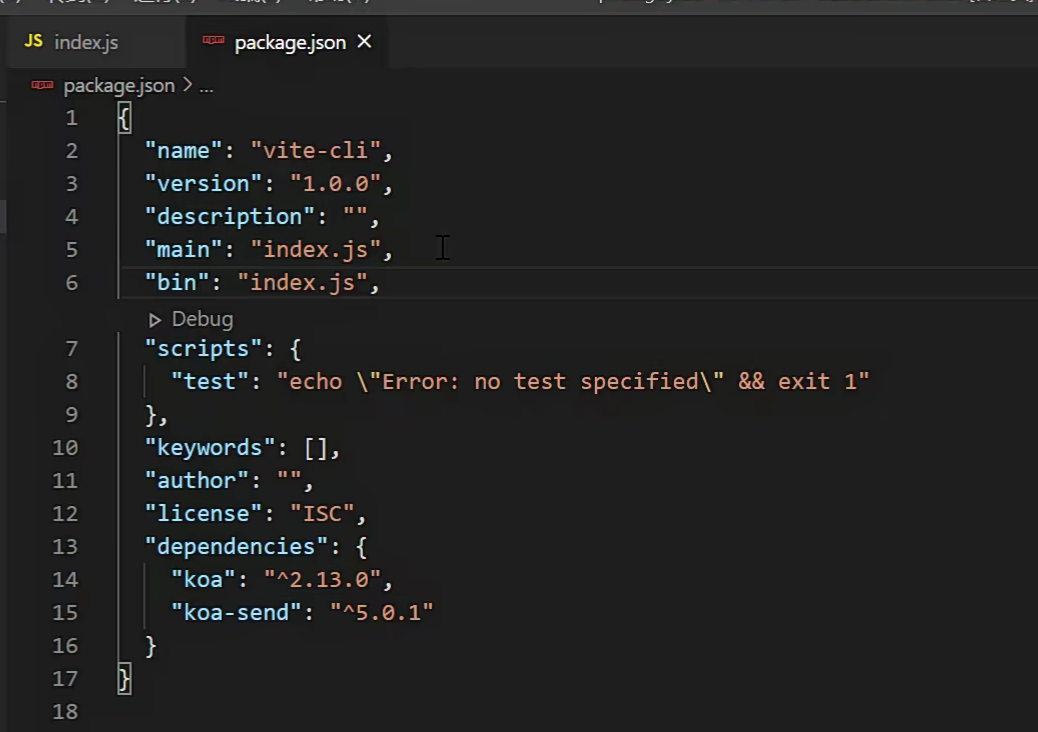The height and width of the screenshot is (732, 1038).
Task: Click the npm icon on package.json tab
Action: click(x=213, y=41)
